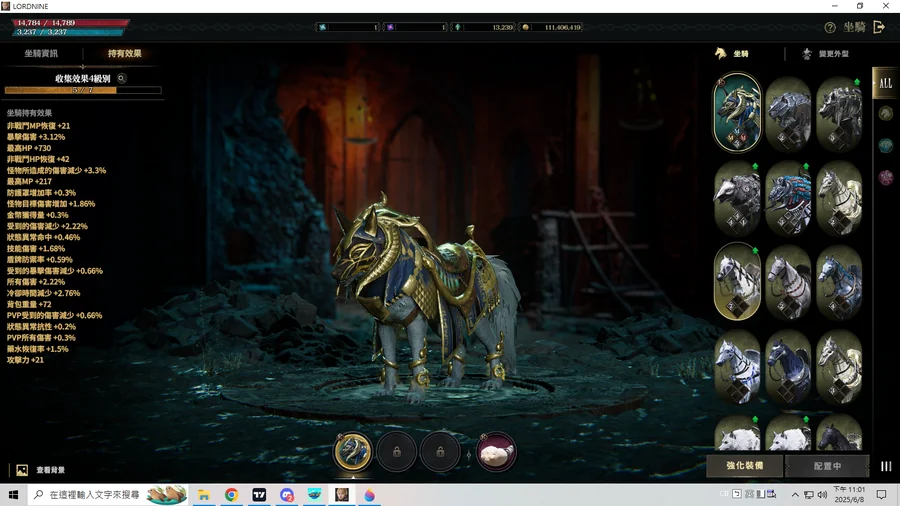Click the red HP bar 14,784
Viewport: 900px width, 506px height.
pyautogui.click(x=70, y=23)
